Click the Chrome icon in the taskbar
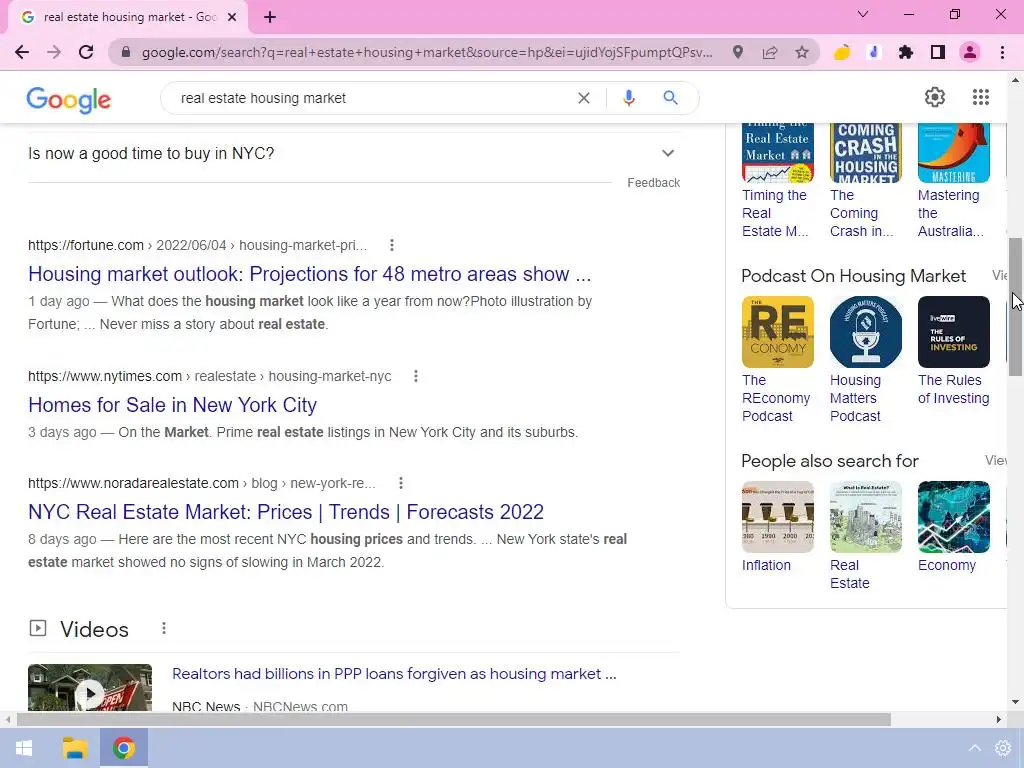 tap(124, 748)
